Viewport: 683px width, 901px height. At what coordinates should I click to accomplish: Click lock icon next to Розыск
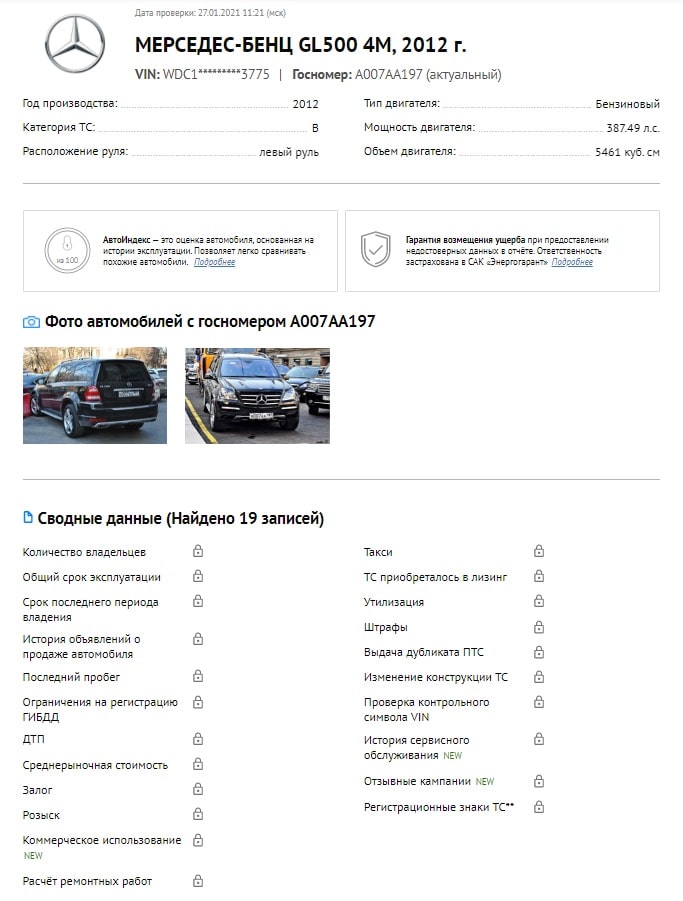click(198, 814)
